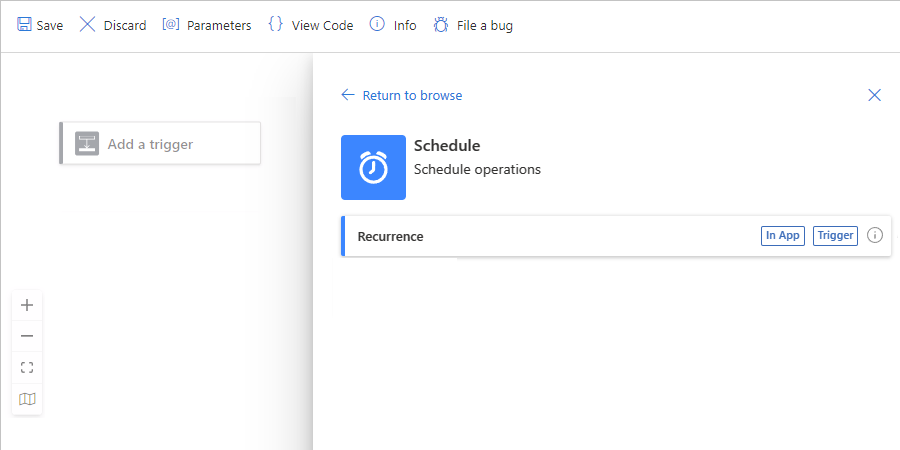
Task: Click the Discard X icon
Action: click(88, 25)
